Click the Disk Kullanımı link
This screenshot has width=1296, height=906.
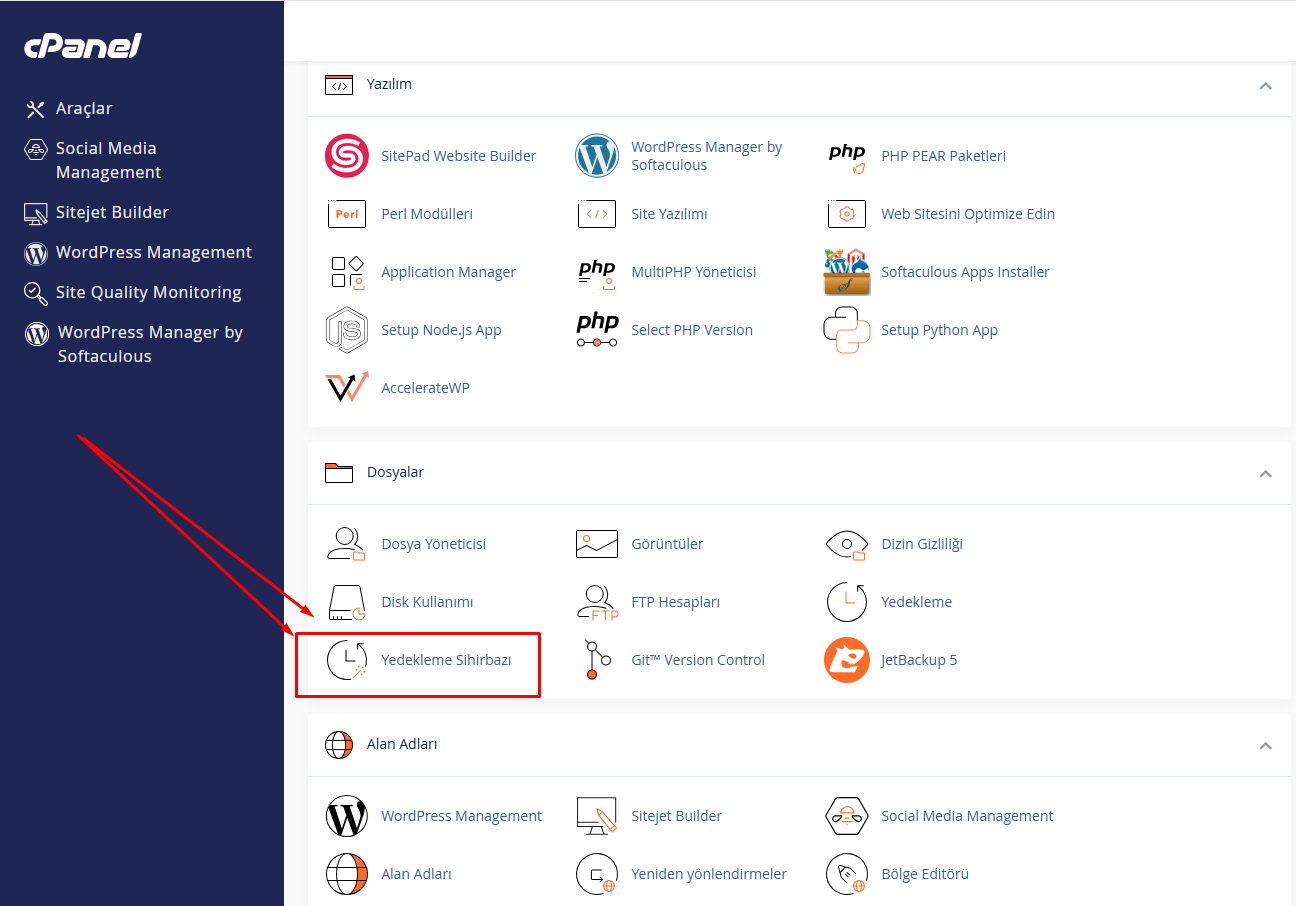pyautogui.click(x=427, y=602)
